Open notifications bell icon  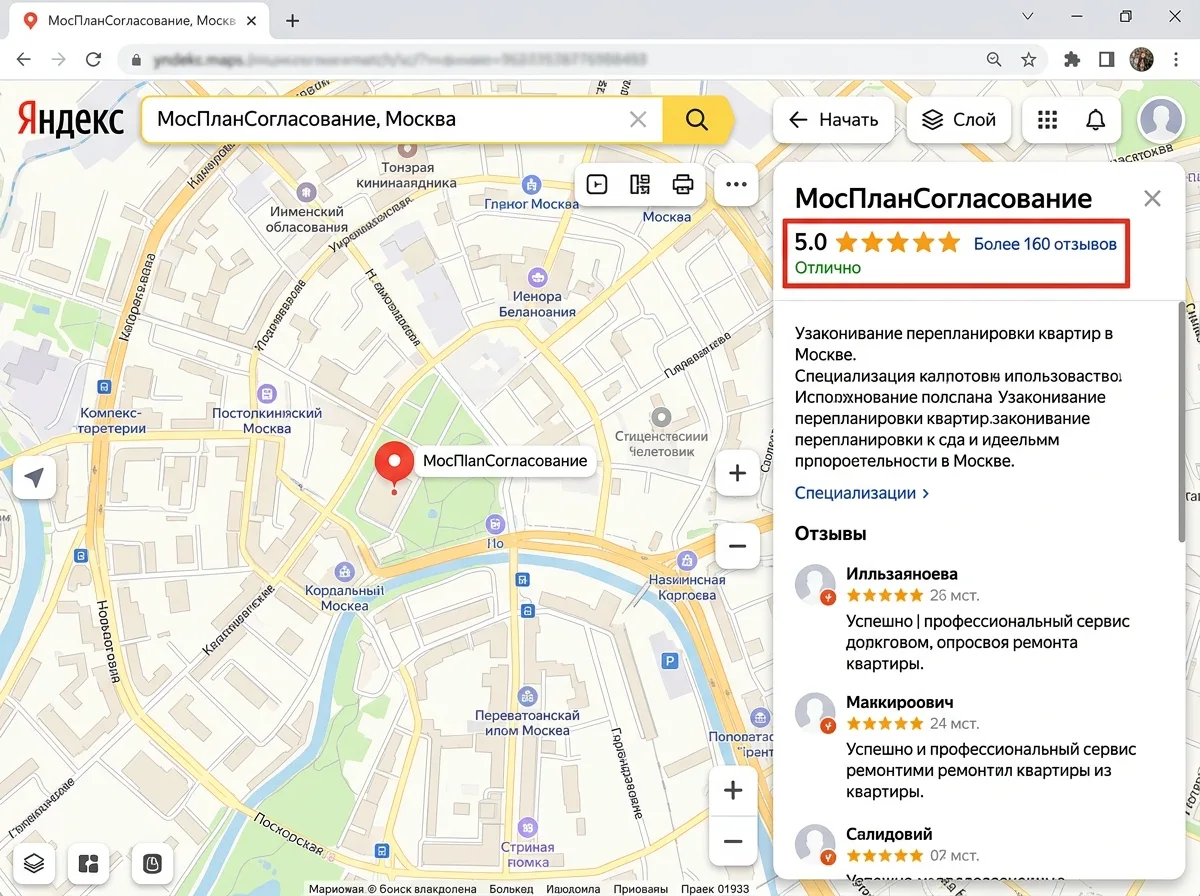[1096, 120]
